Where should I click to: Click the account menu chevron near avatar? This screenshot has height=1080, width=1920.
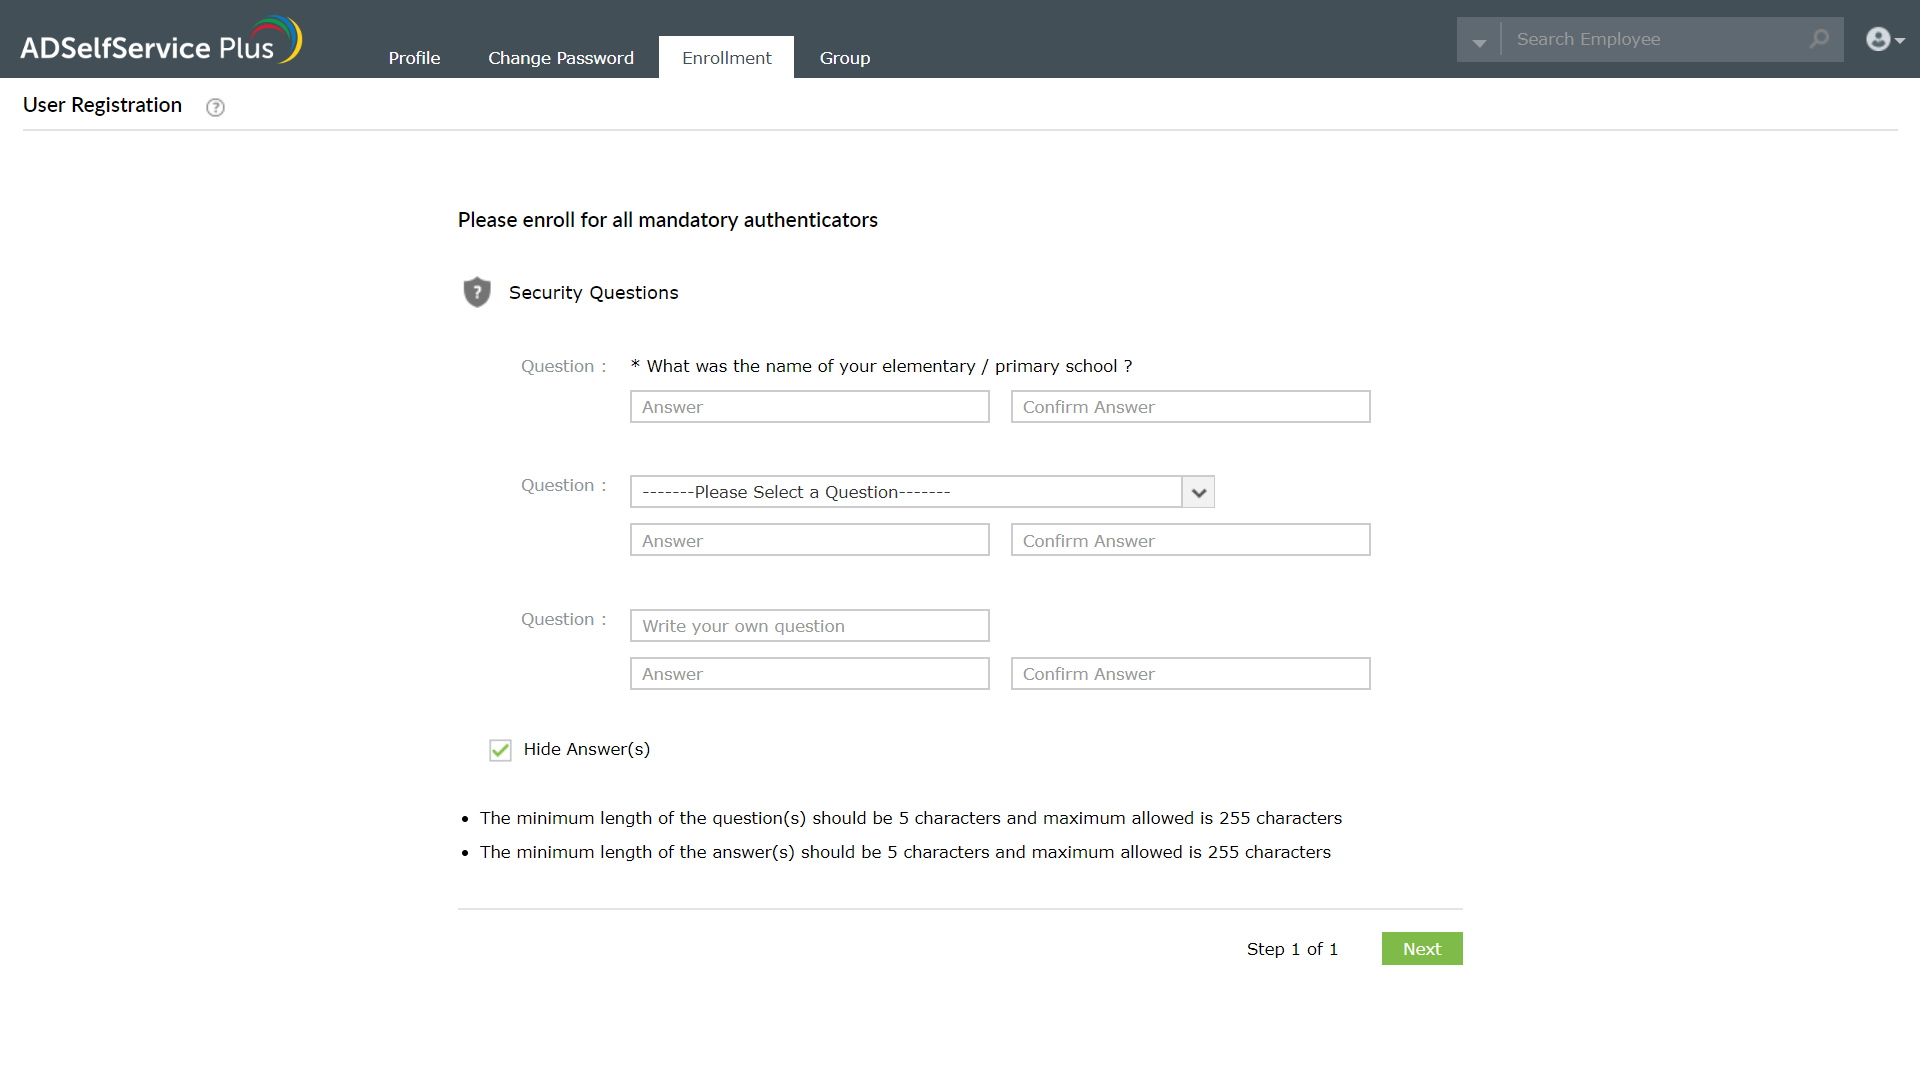(1899, 42)
